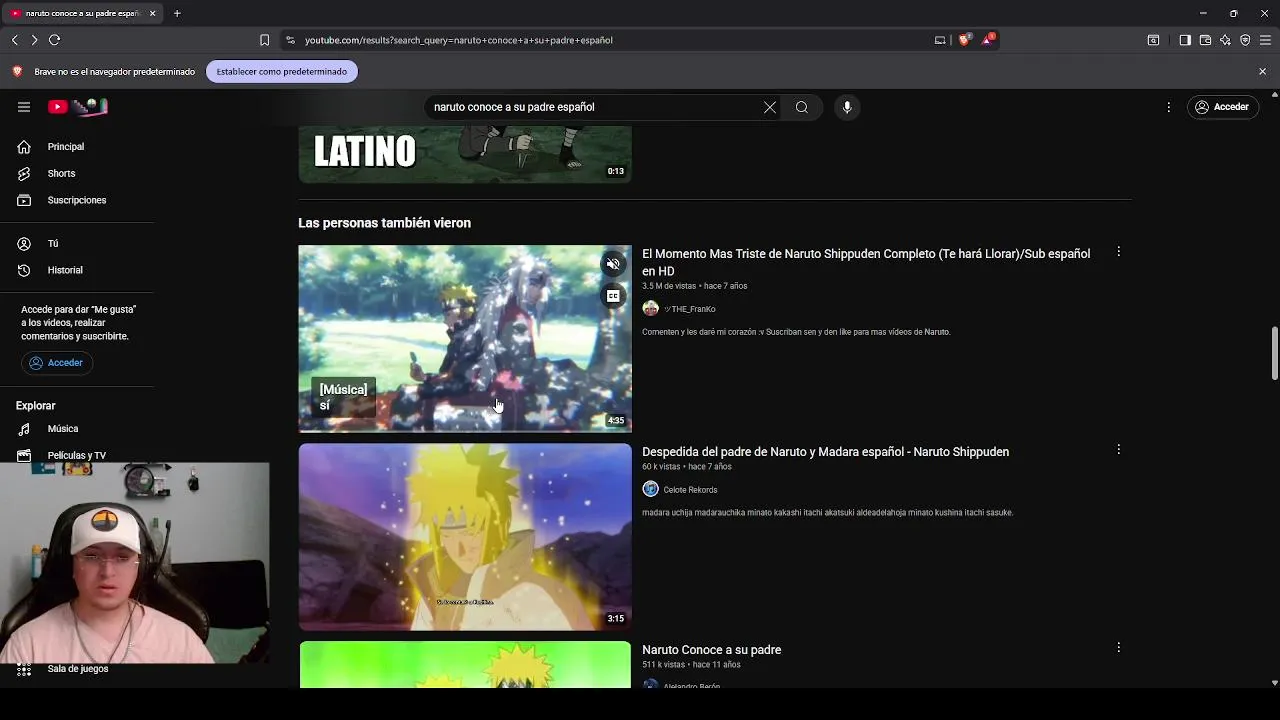Open the YouTube guide hamburger menu
The width and height of the screenshot is (1280, 720).
click(24, 107)
